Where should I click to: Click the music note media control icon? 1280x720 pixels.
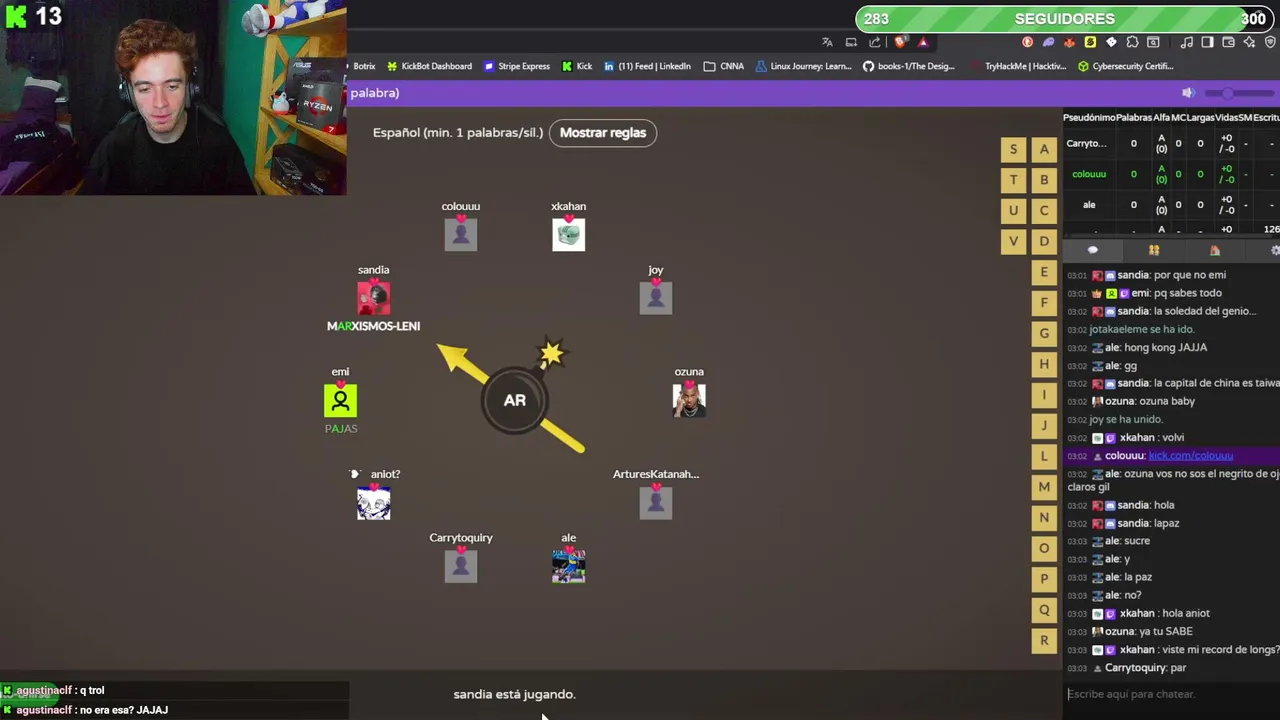coord(1186,42)
